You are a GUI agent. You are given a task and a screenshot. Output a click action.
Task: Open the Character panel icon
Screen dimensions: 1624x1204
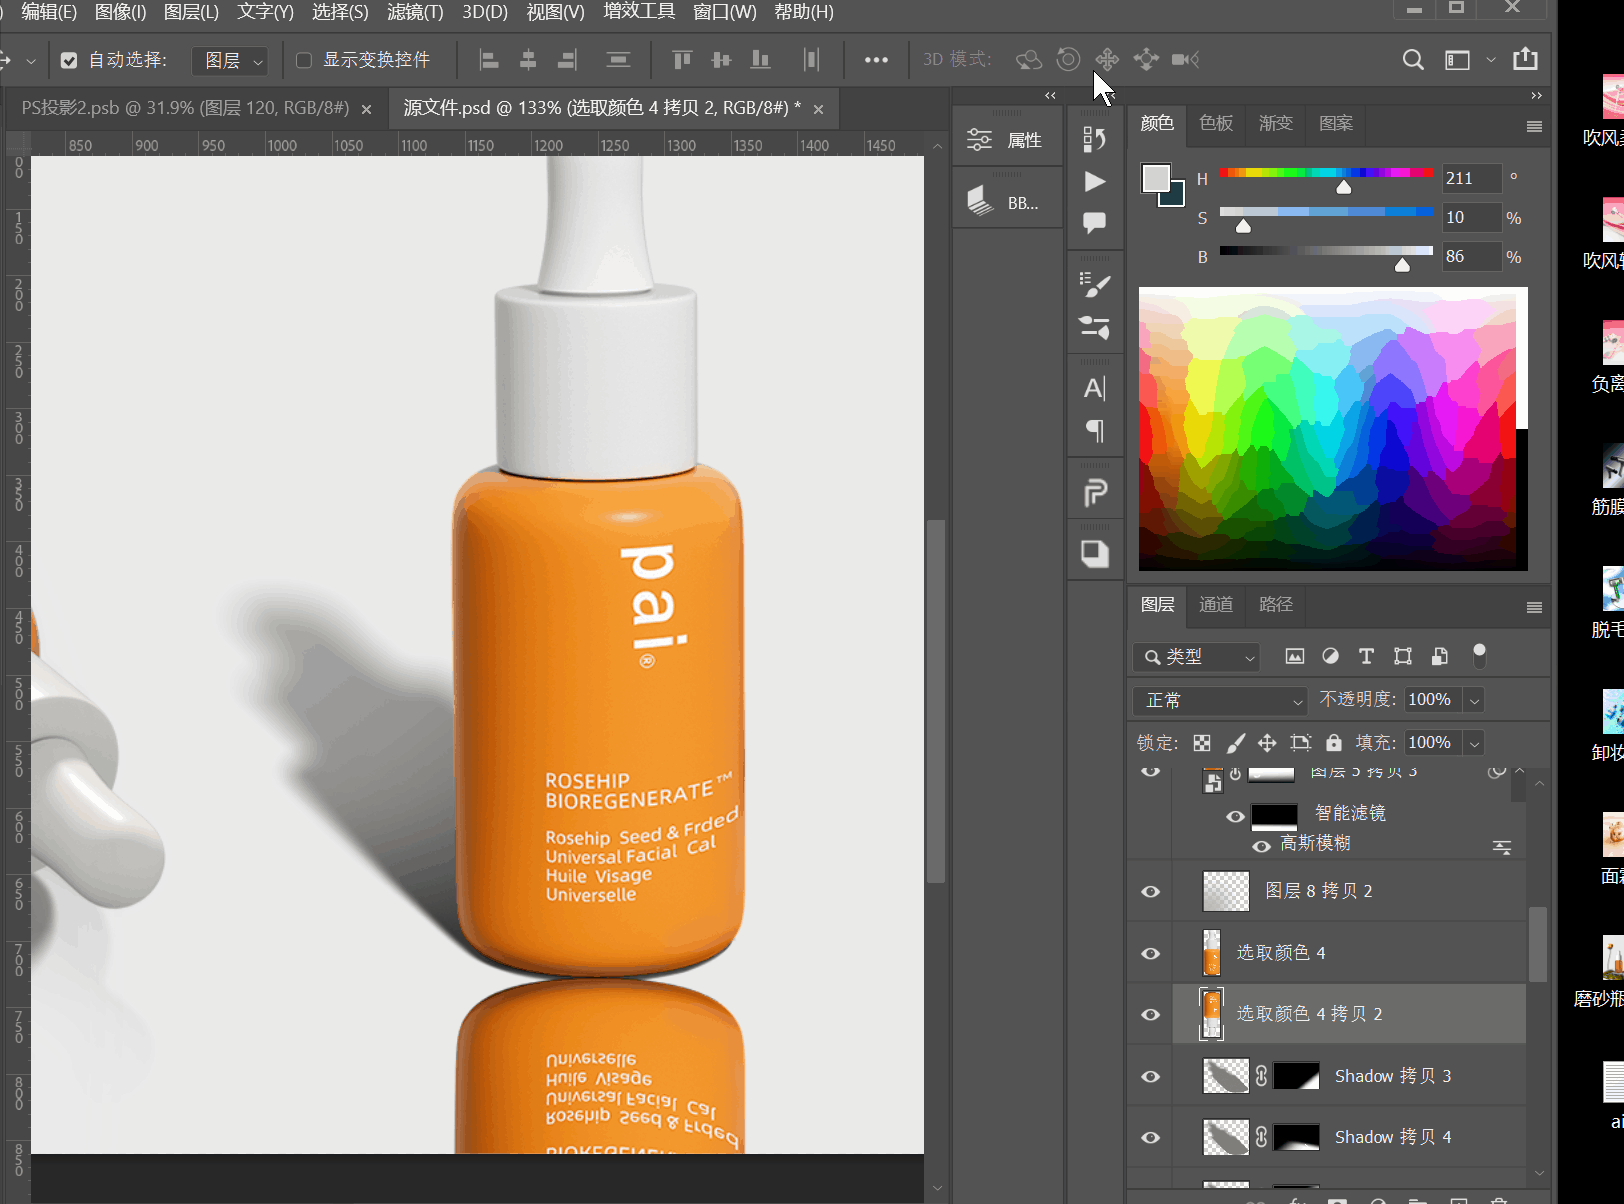tap(1095, 388)
